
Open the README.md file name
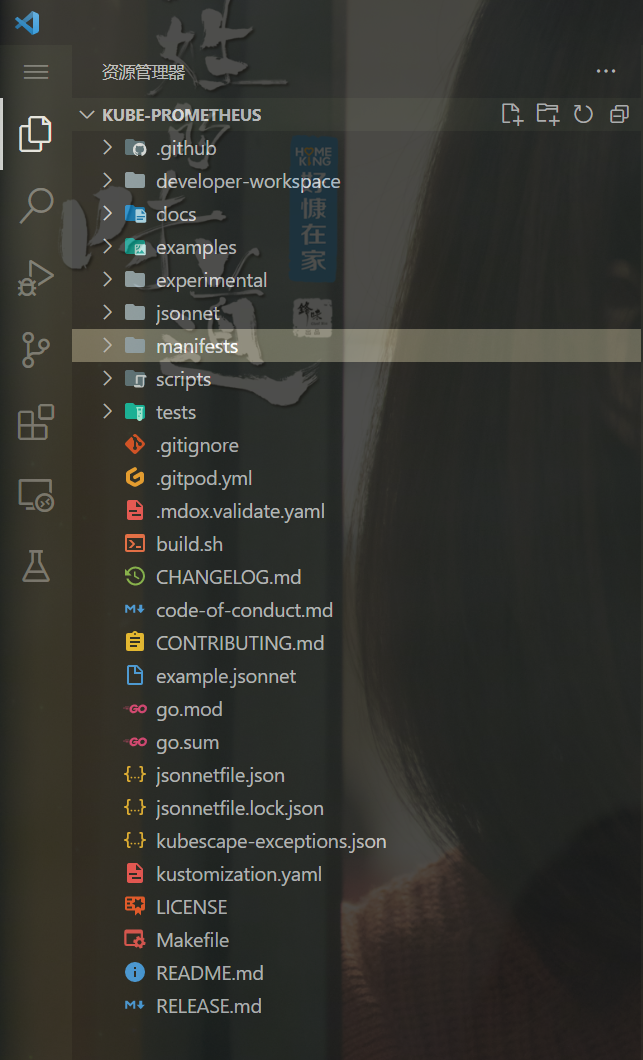[210, 973]
